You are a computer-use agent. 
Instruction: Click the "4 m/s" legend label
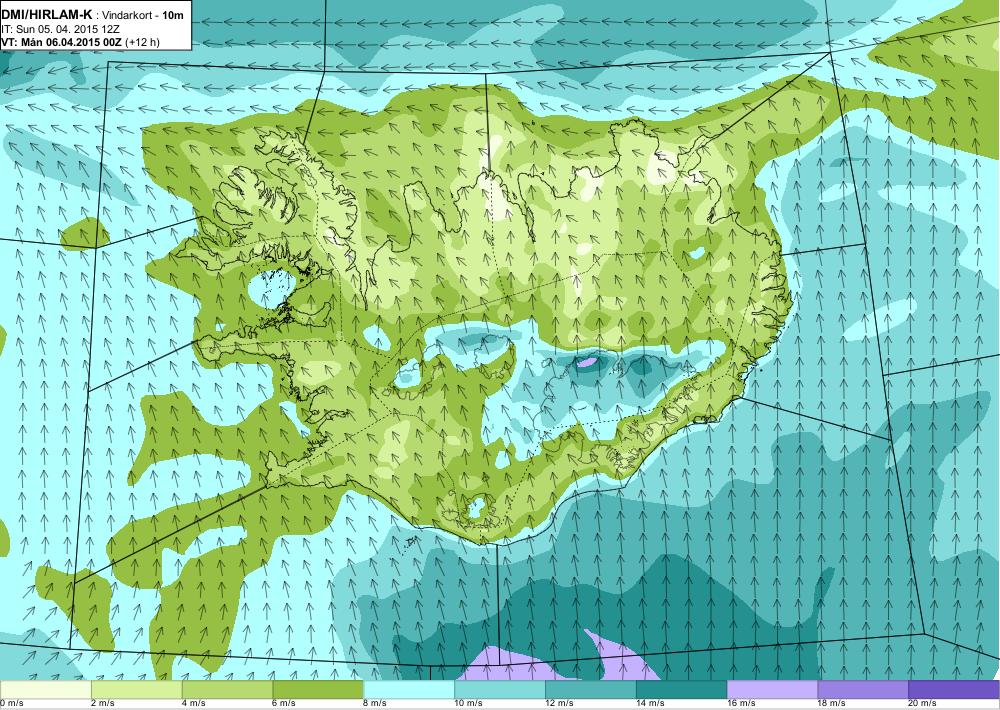point(194,704)
